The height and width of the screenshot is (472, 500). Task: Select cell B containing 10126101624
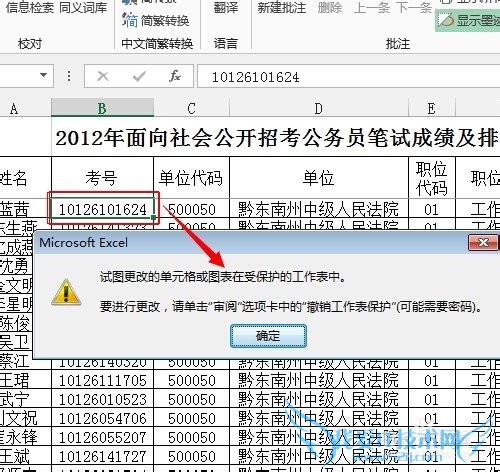[103, 209]
